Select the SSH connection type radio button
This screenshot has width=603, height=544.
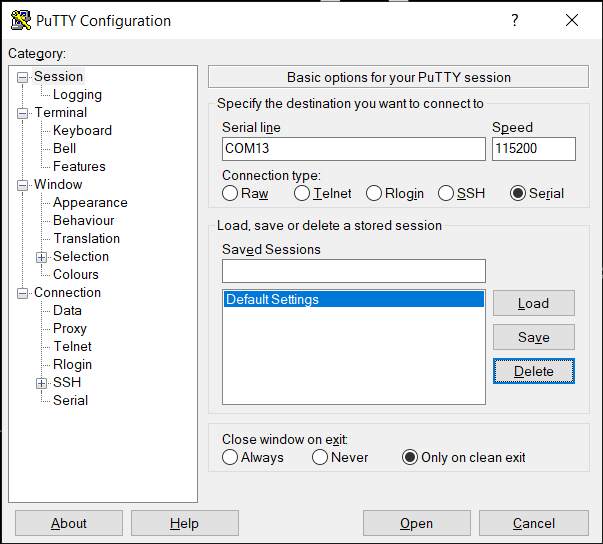point(446,193)
